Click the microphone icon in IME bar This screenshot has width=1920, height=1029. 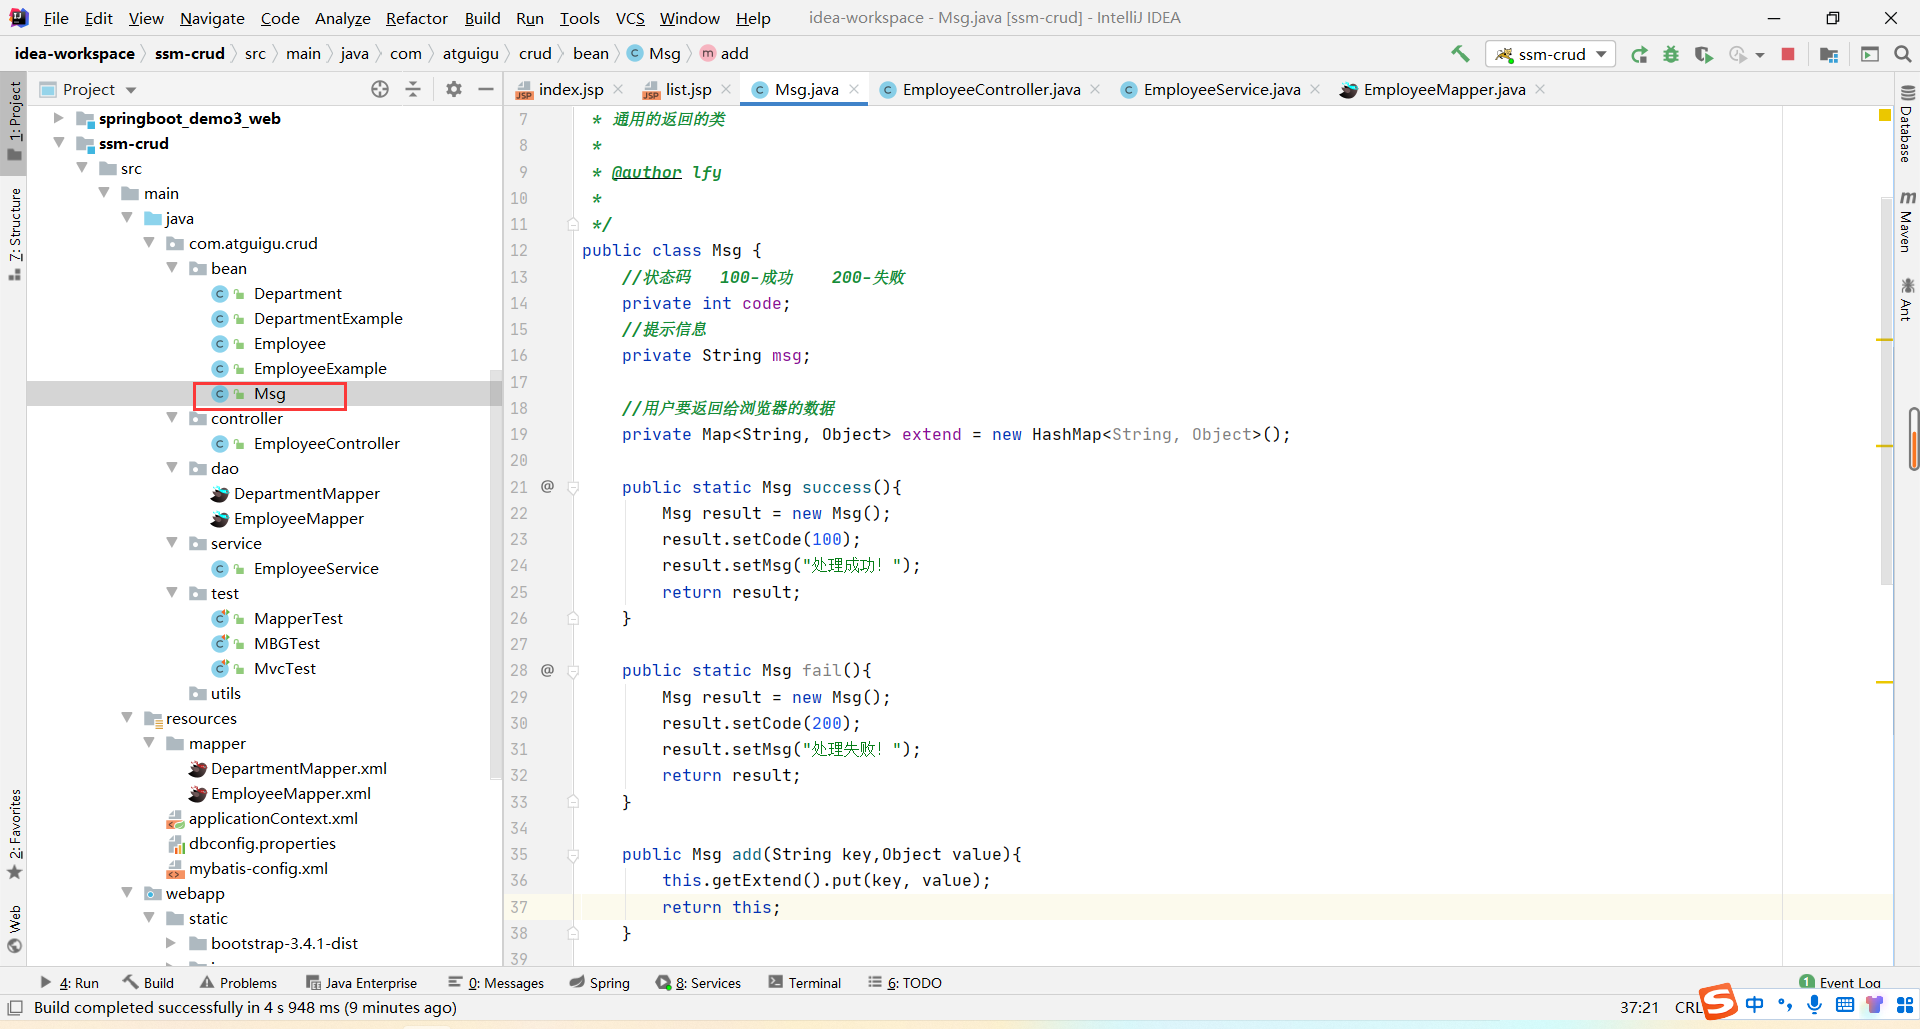coord(1814,1004)
